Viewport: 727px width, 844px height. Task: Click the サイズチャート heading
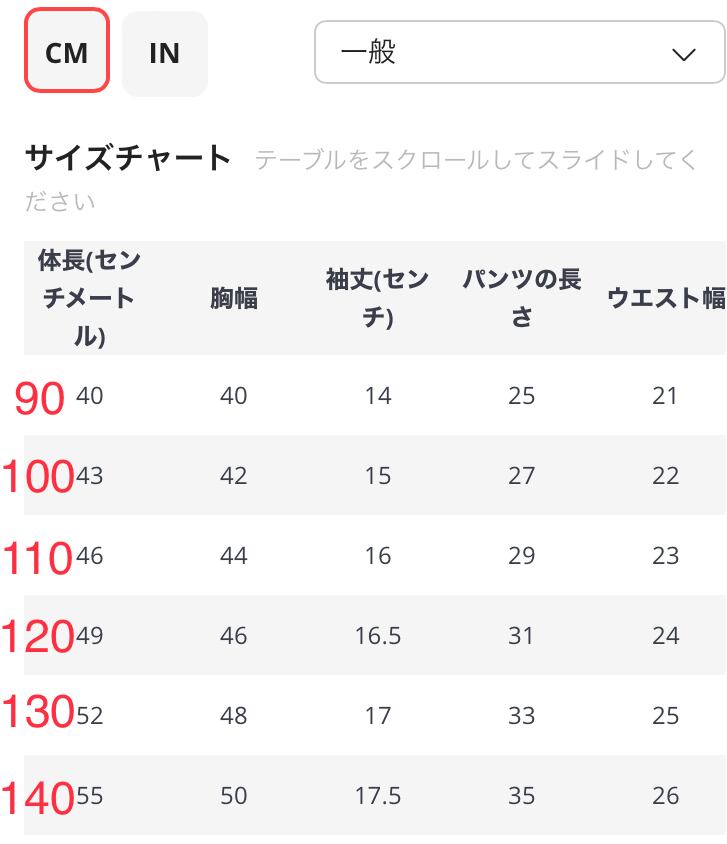[x=128, y=158]
